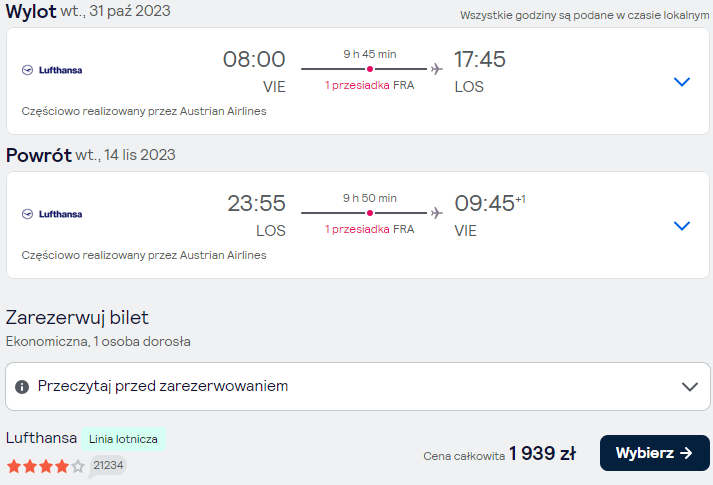Click Lufthansa logo on outbound flight
The height and width of the screenshot is (485, 713).
coord(52,70)
